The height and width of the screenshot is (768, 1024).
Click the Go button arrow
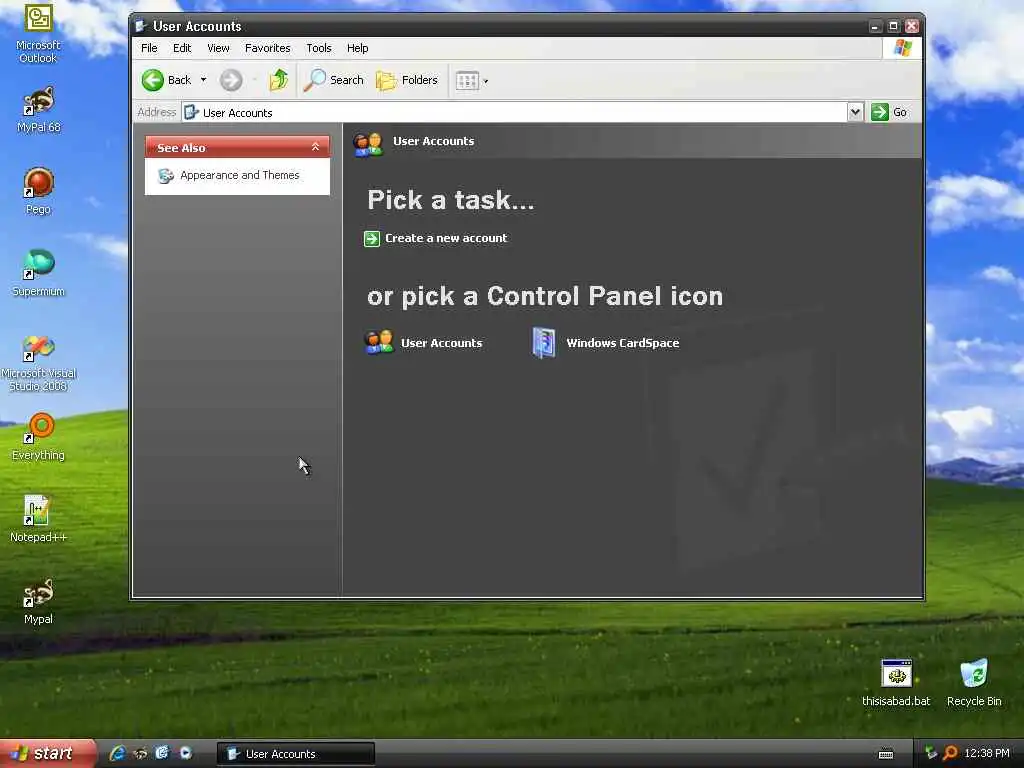(x=880, y=112)
